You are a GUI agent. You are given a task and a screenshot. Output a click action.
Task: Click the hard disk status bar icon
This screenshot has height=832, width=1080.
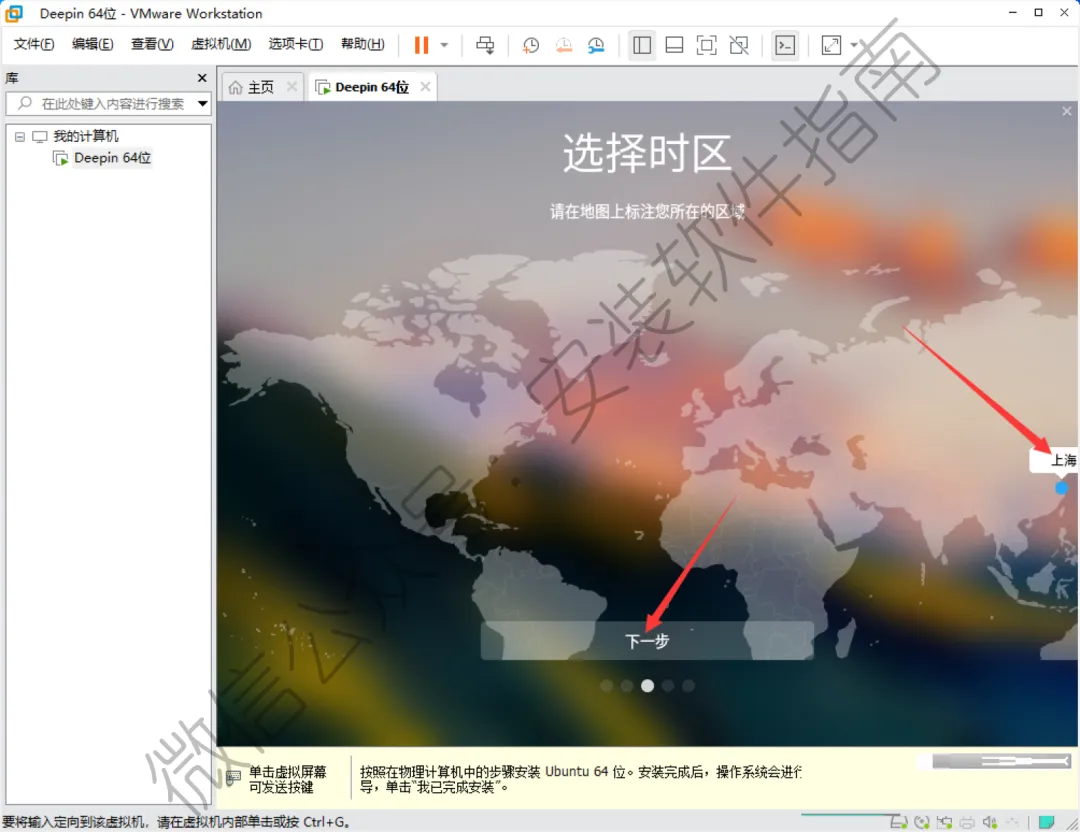click(899, 822)
